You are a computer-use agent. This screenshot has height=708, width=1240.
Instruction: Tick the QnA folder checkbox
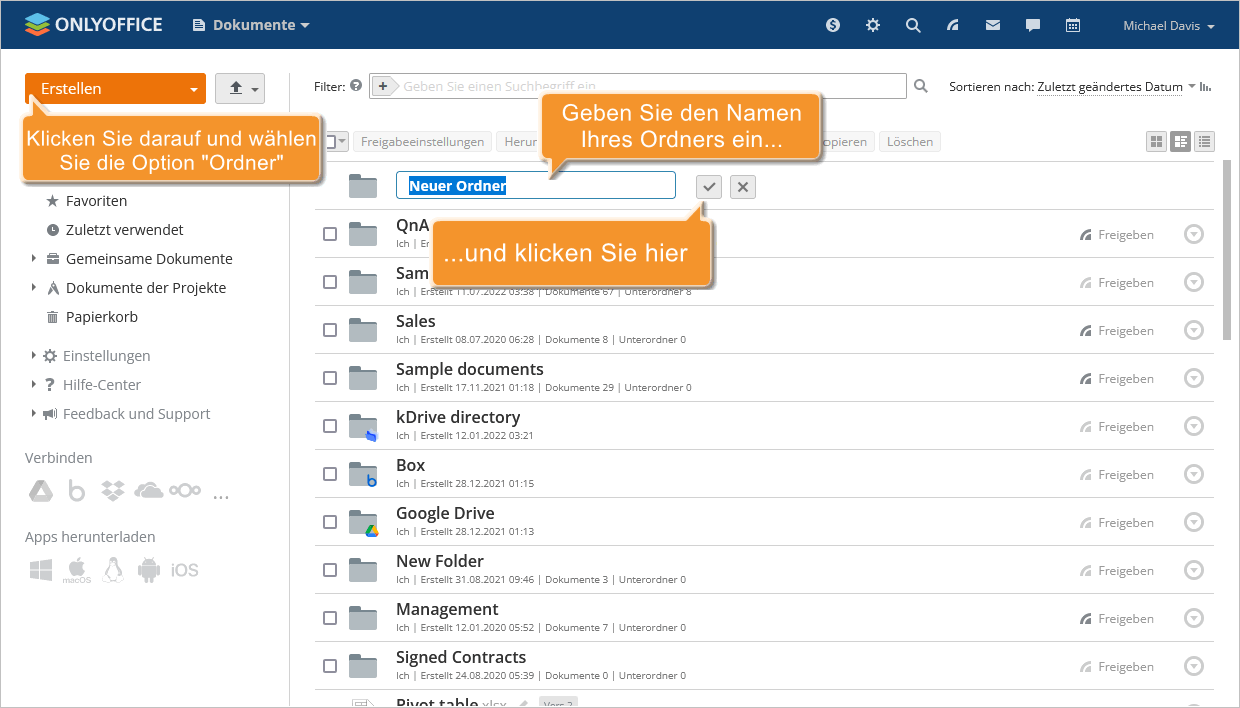coord(330,234)
